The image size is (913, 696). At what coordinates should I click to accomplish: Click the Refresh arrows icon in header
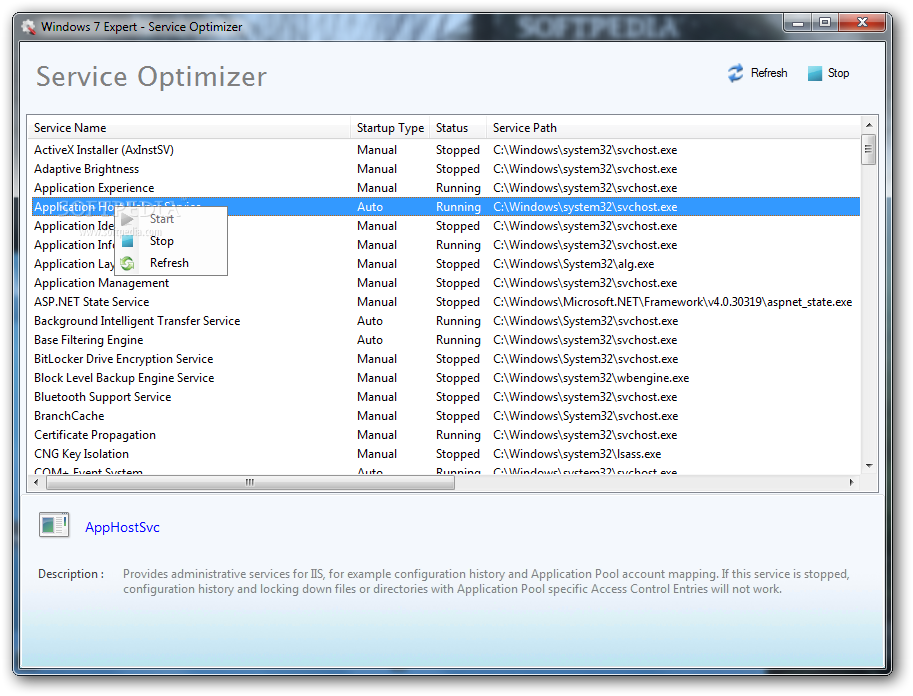[735, 73]
